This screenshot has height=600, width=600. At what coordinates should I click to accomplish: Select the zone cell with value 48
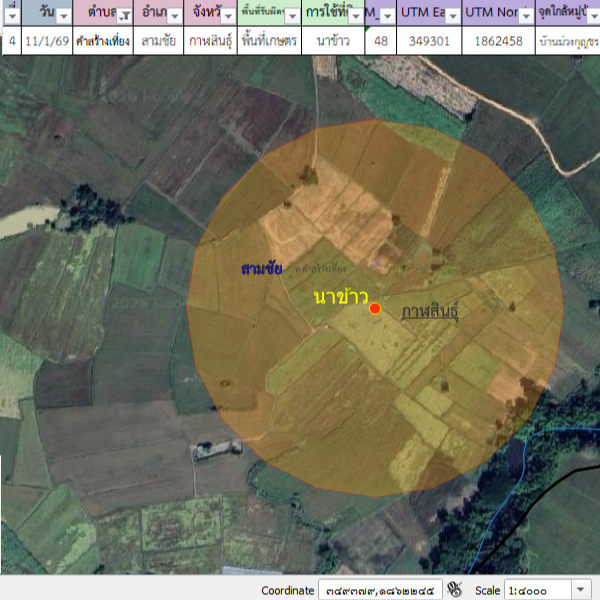coord(379,41)
